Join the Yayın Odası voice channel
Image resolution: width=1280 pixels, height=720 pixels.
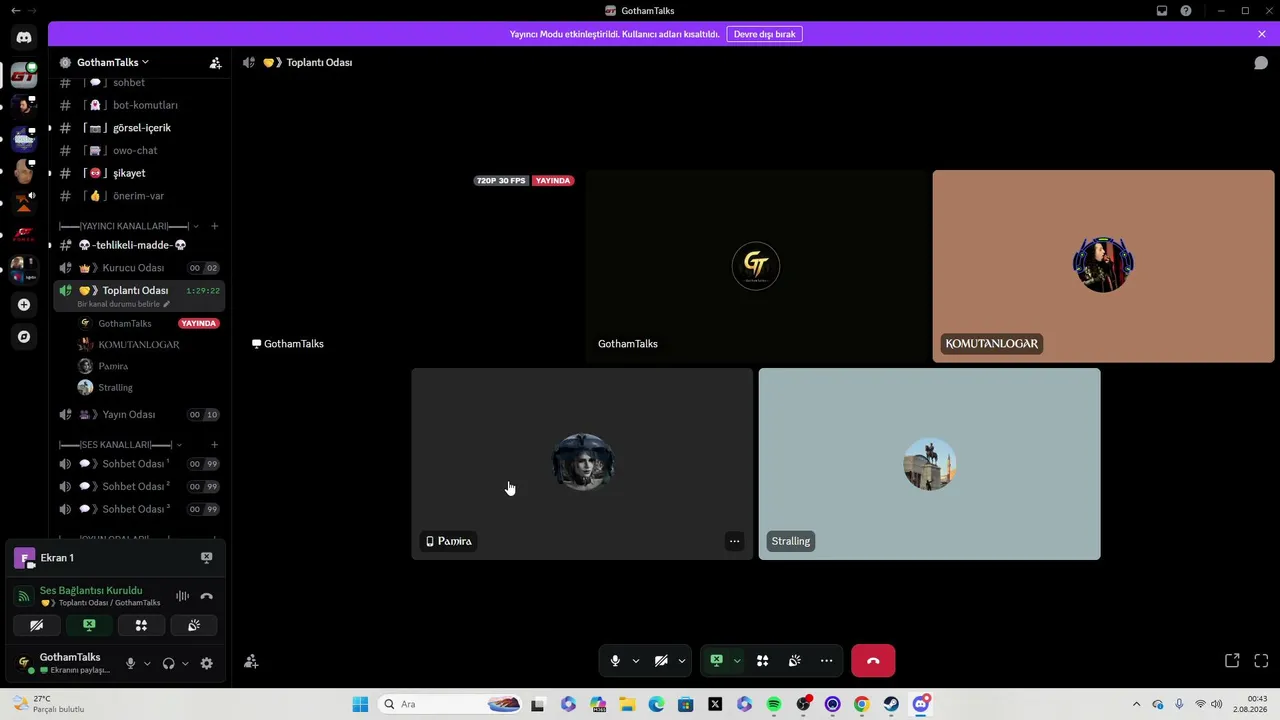click(139, 414)
